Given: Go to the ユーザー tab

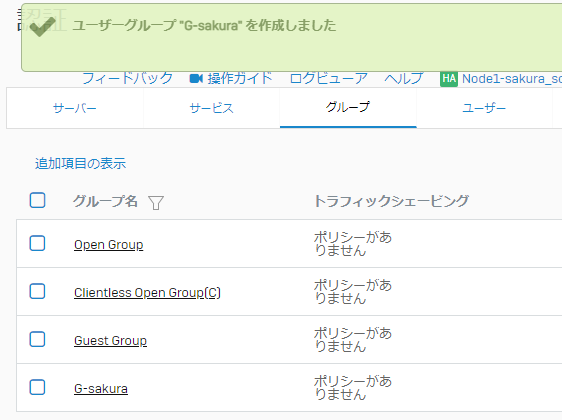Looking at the screenshot, I should pos(484,108).
